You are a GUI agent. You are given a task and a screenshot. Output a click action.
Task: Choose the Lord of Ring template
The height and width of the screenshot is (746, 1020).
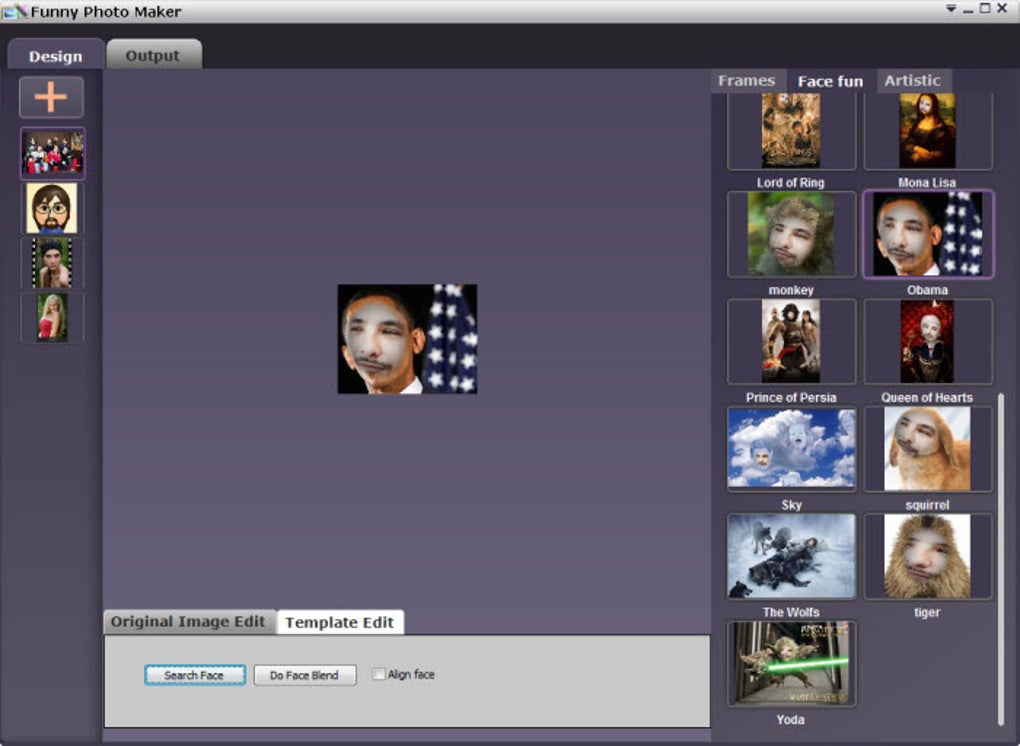(791, 130)
